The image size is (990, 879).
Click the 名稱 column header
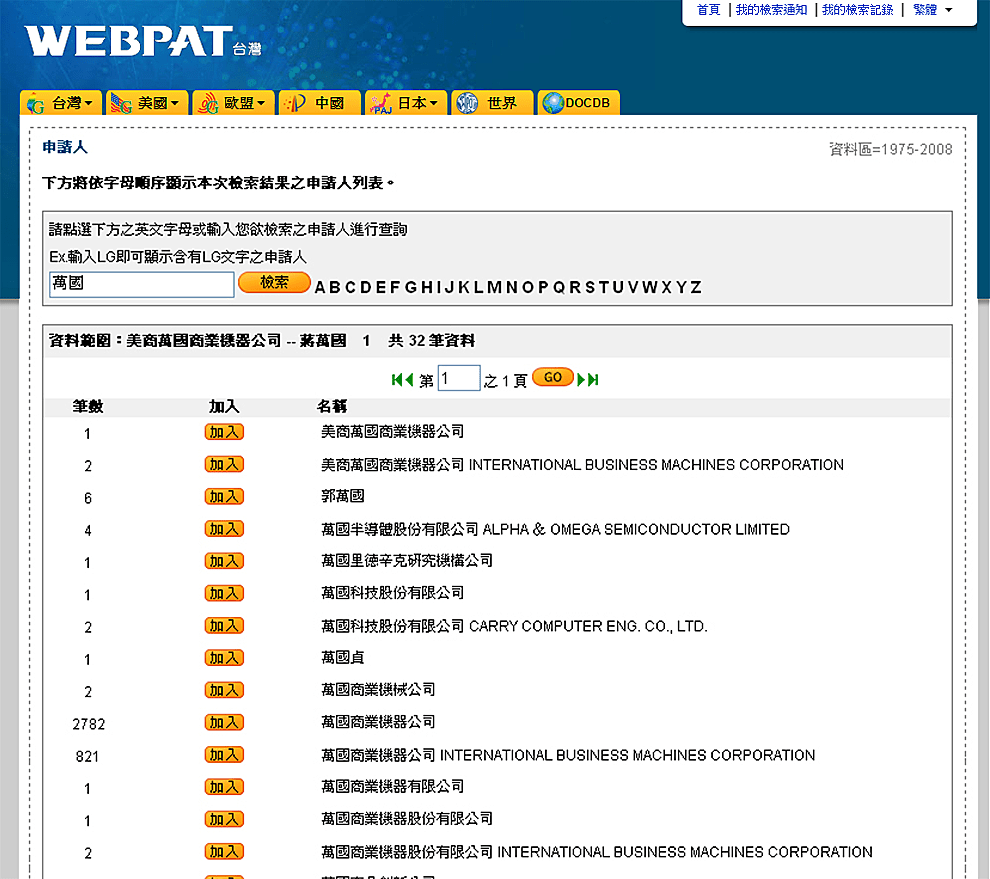(x=332, y=406)
